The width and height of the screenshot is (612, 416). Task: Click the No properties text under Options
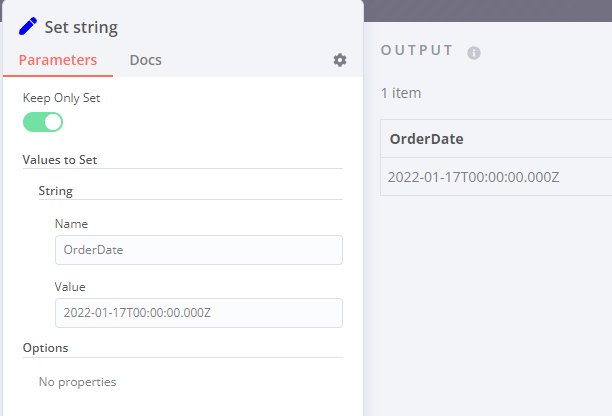(77, 381)
